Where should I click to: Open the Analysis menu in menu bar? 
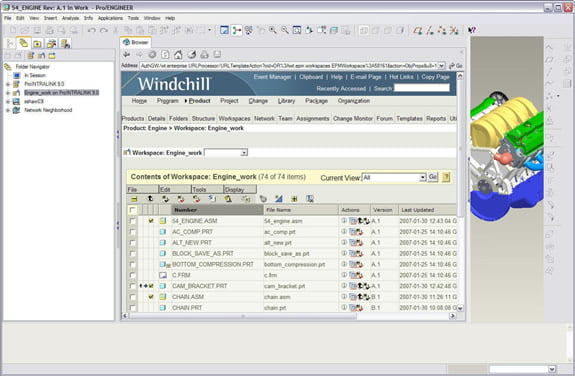[x=70, y=18]
